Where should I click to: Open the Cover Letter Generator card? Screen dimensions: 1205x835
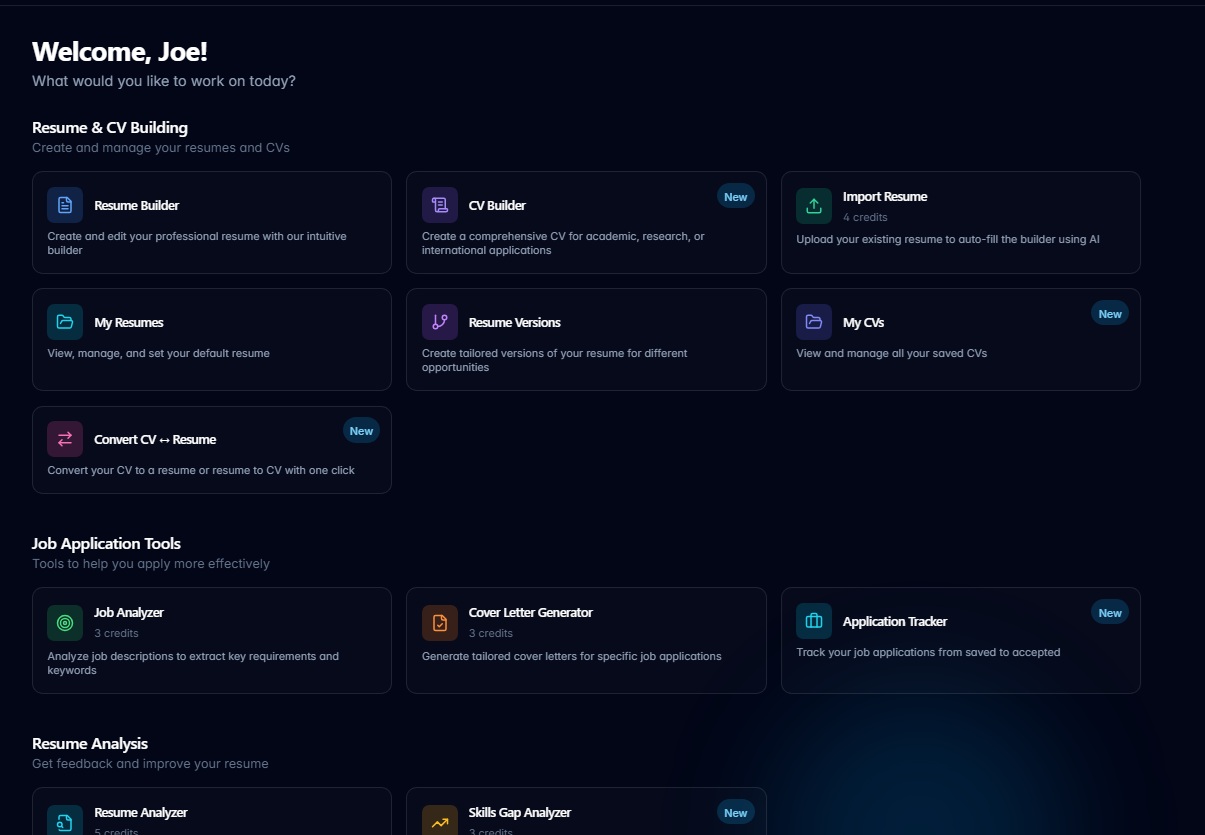[x=585, y=640]
